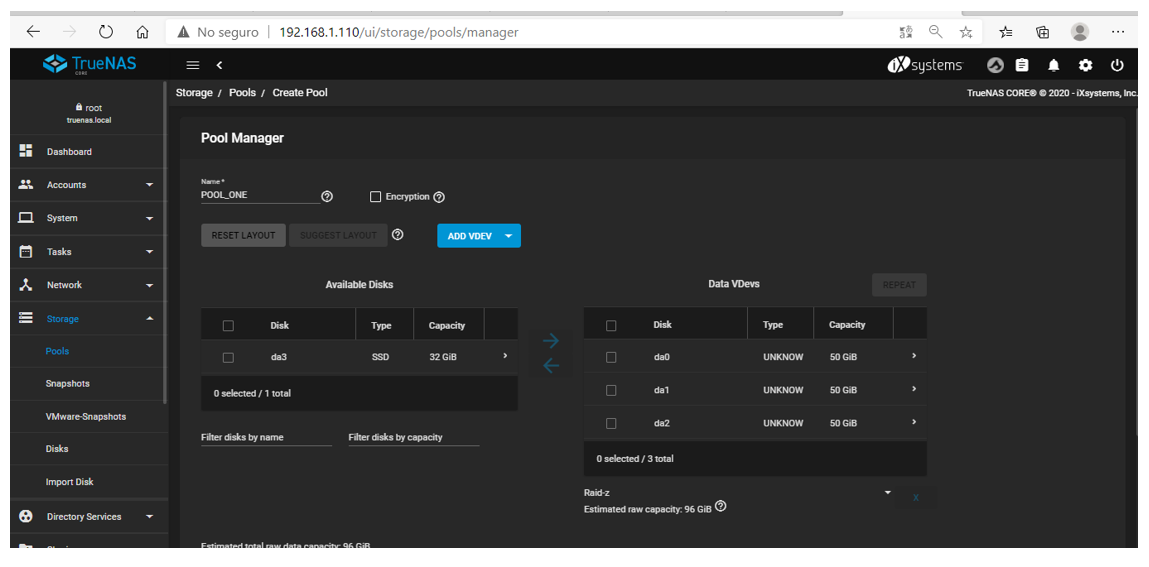This screenshot has width=1149, height=567.
Task: Open the browser settings and more menu (three dots)
Action: tap(1117, 32)
